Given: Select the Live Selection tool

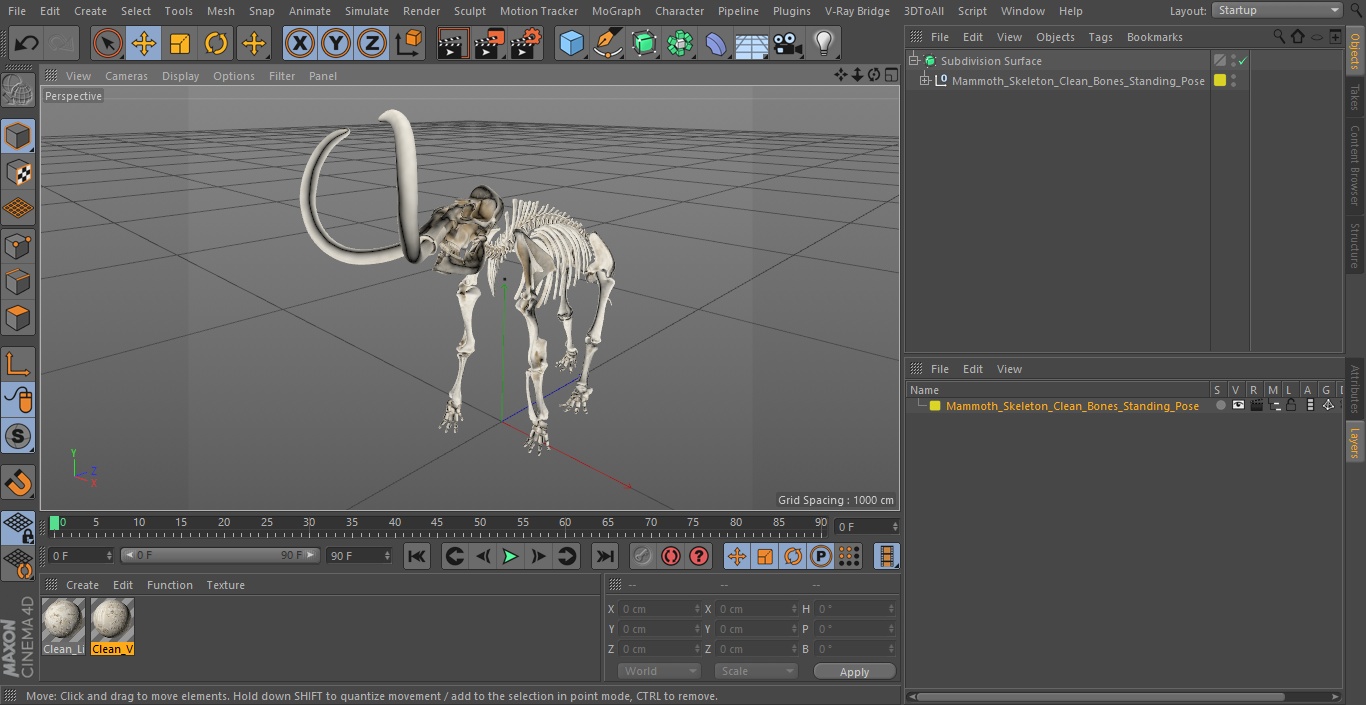Looking at the screenshot, I should click(x=108, y=43).
